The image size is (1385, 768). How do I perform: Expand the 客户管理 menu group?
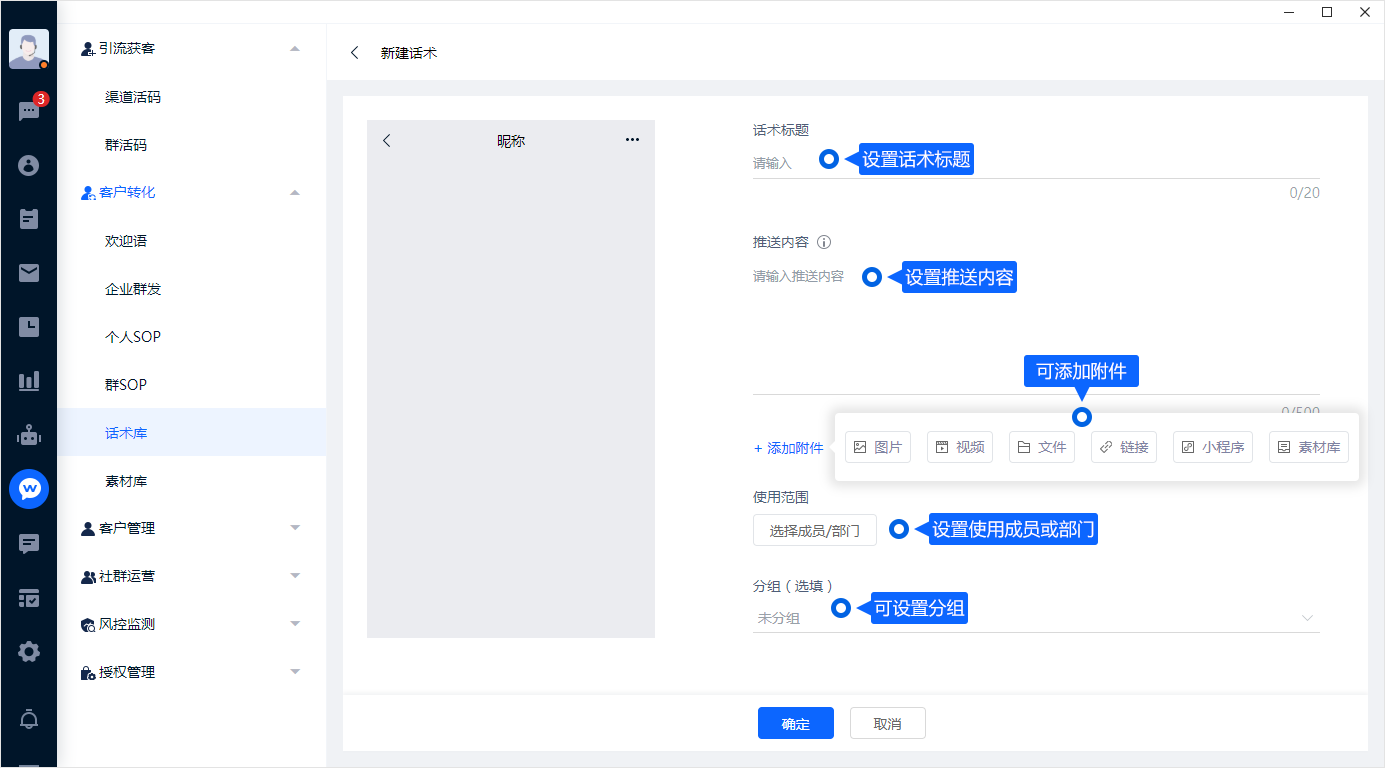tap(294, 528)
